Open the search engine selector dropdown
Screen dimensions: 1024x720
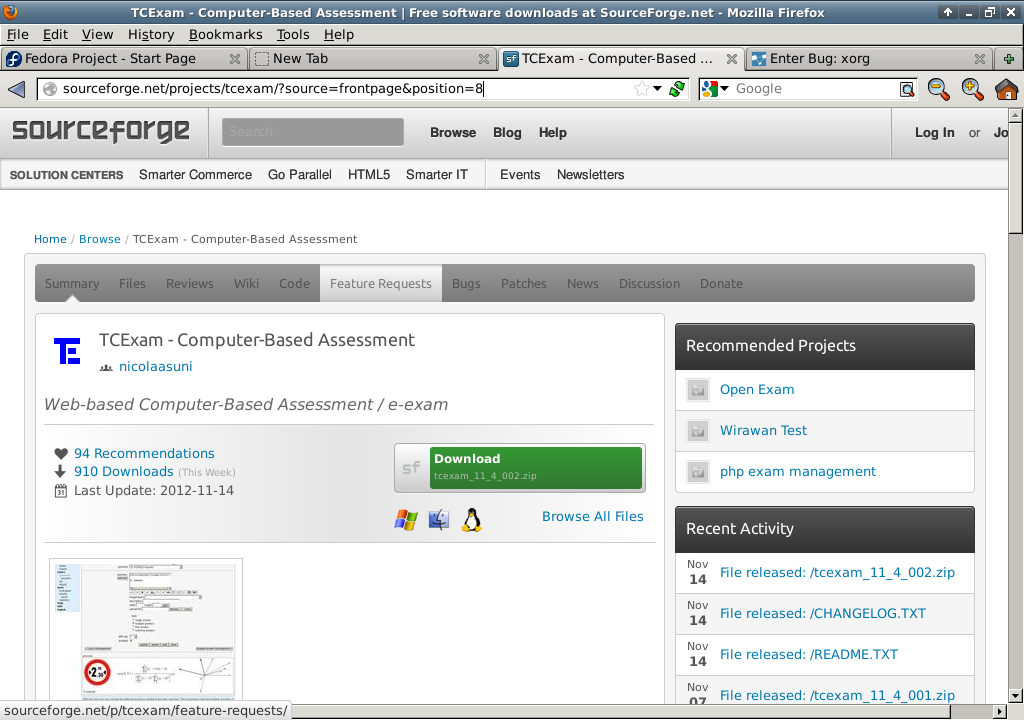[x=716, y=89]
